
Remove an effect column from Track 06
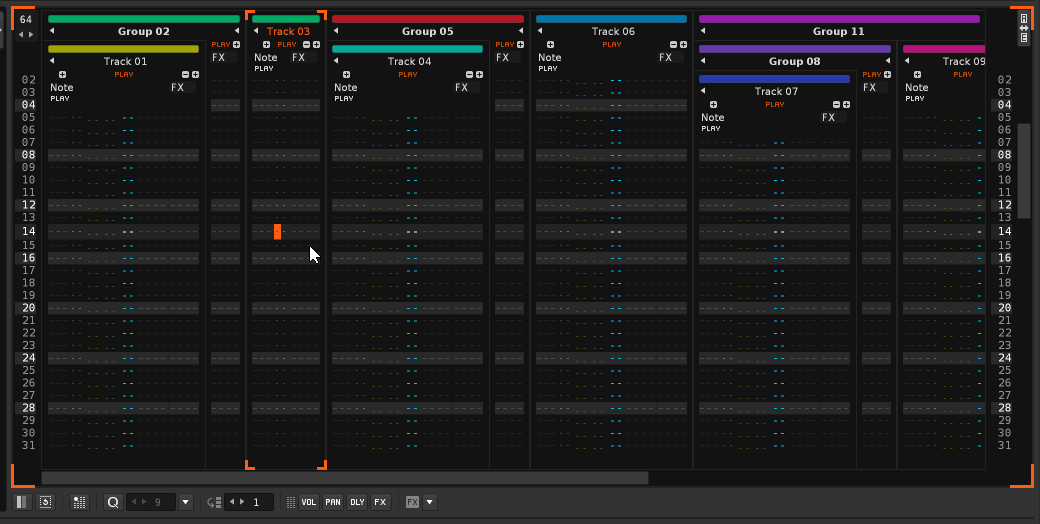point(673,45)
